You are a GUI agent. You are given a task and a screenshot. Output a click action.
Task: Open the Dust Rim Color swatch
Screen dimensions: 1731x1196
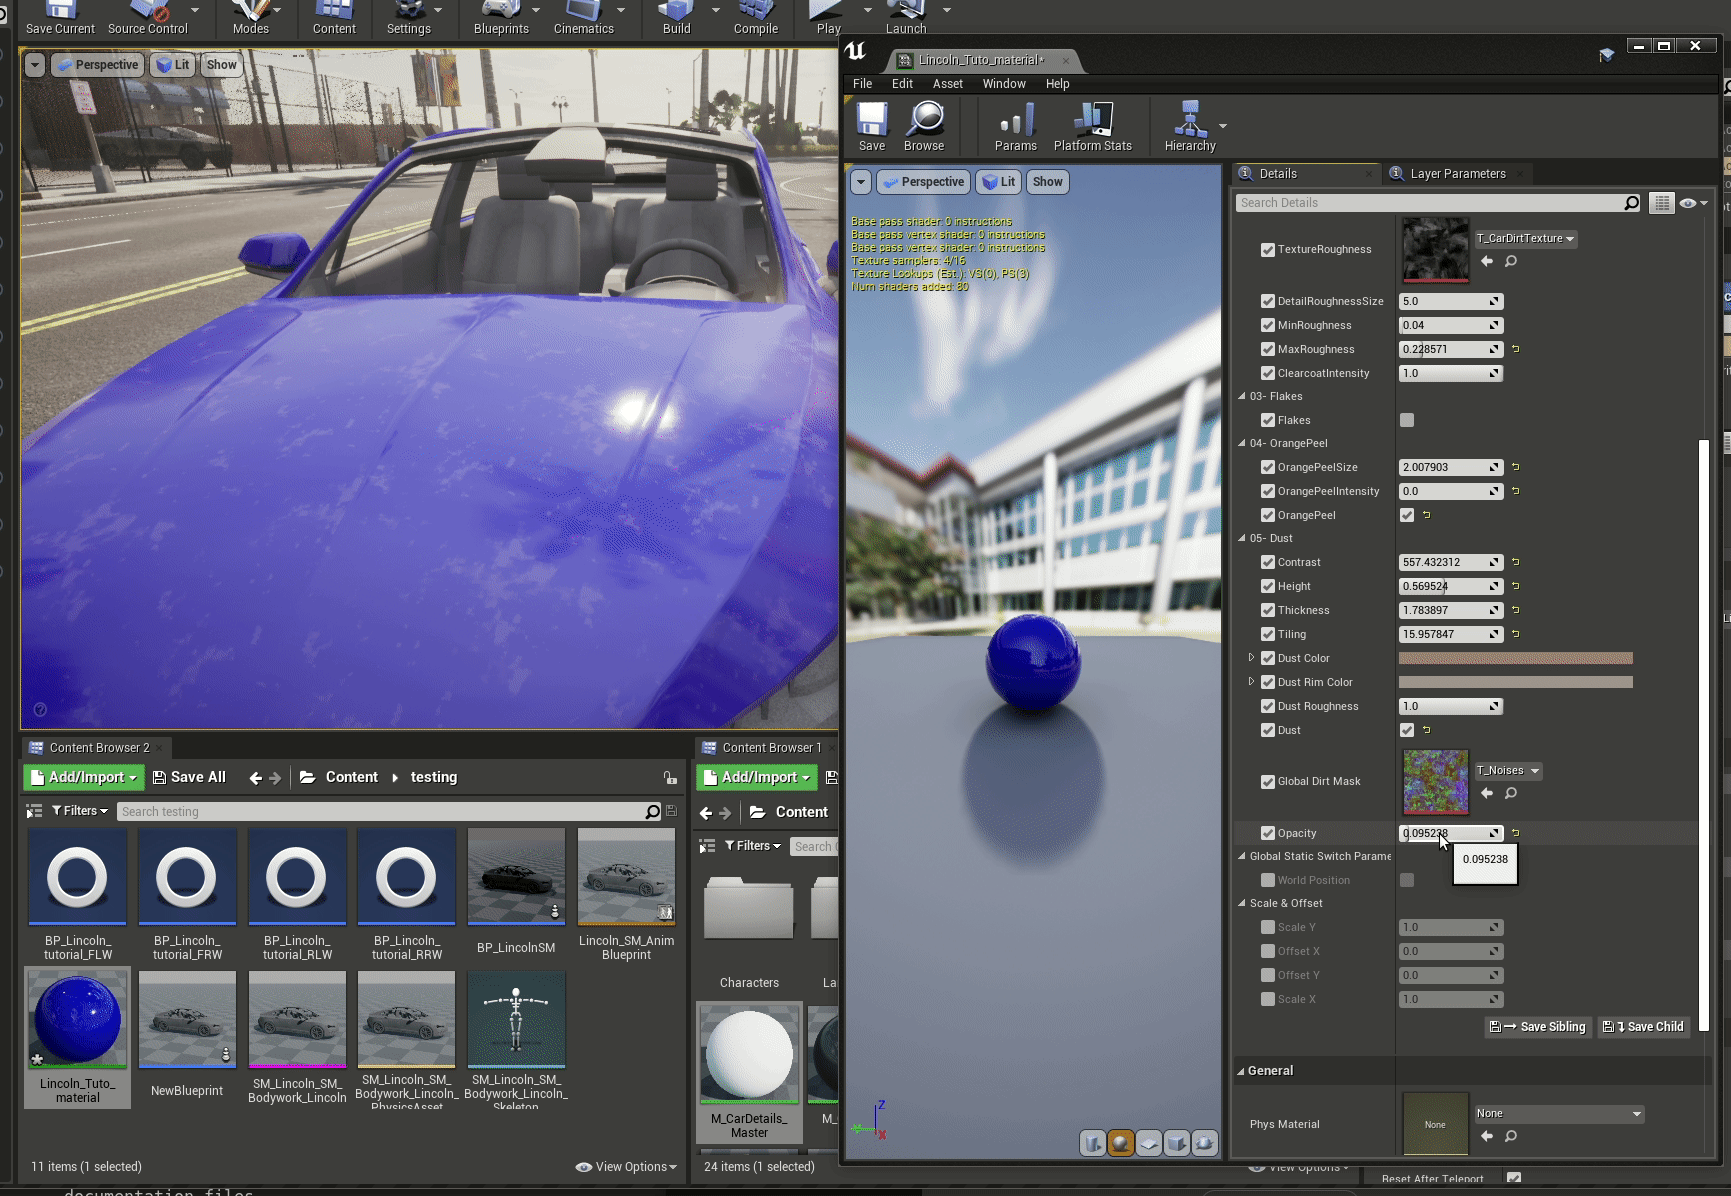[1516, 682]
